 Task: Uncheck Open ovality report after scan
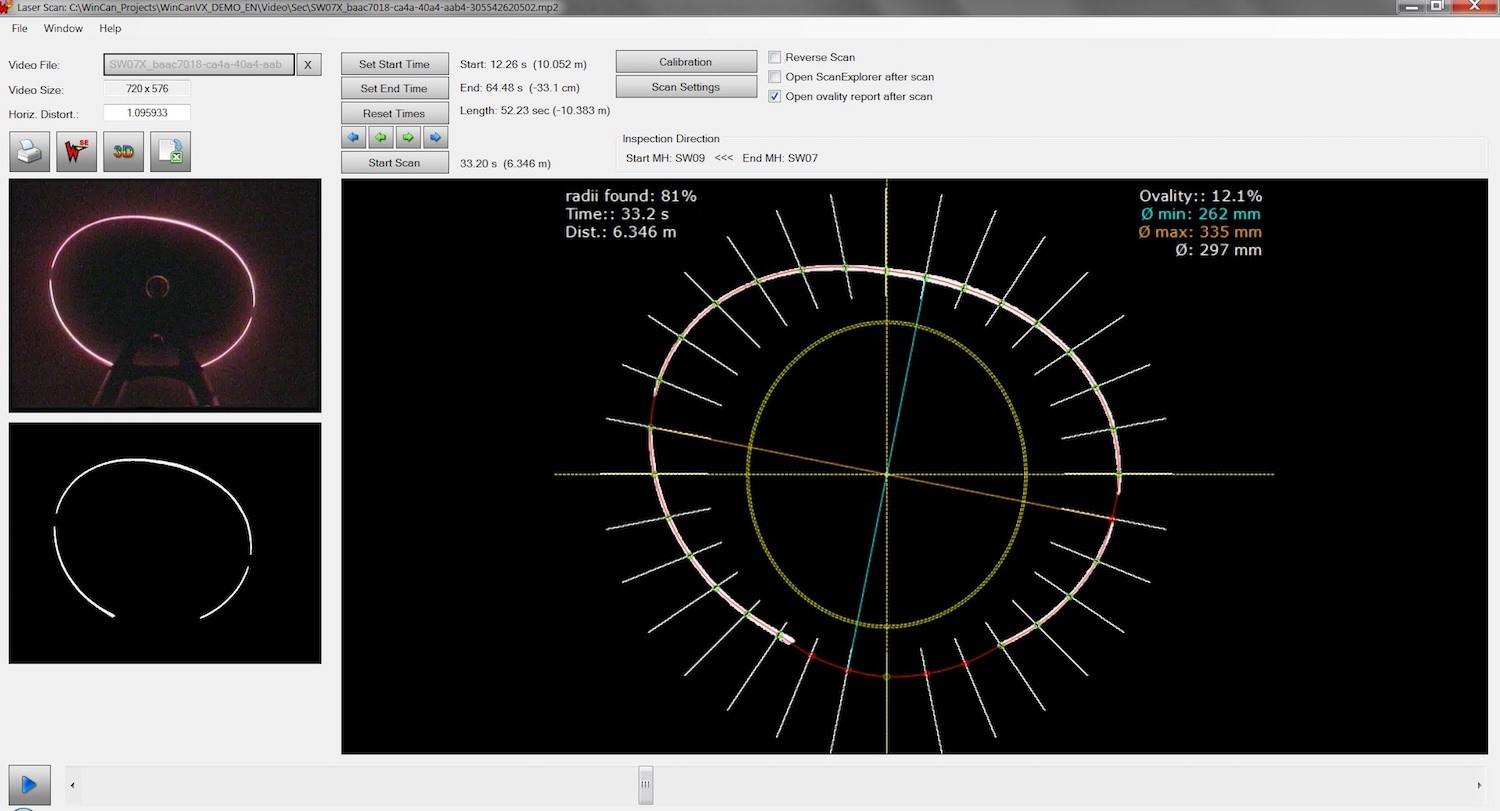pyautogui.click(x=775, y=97)
